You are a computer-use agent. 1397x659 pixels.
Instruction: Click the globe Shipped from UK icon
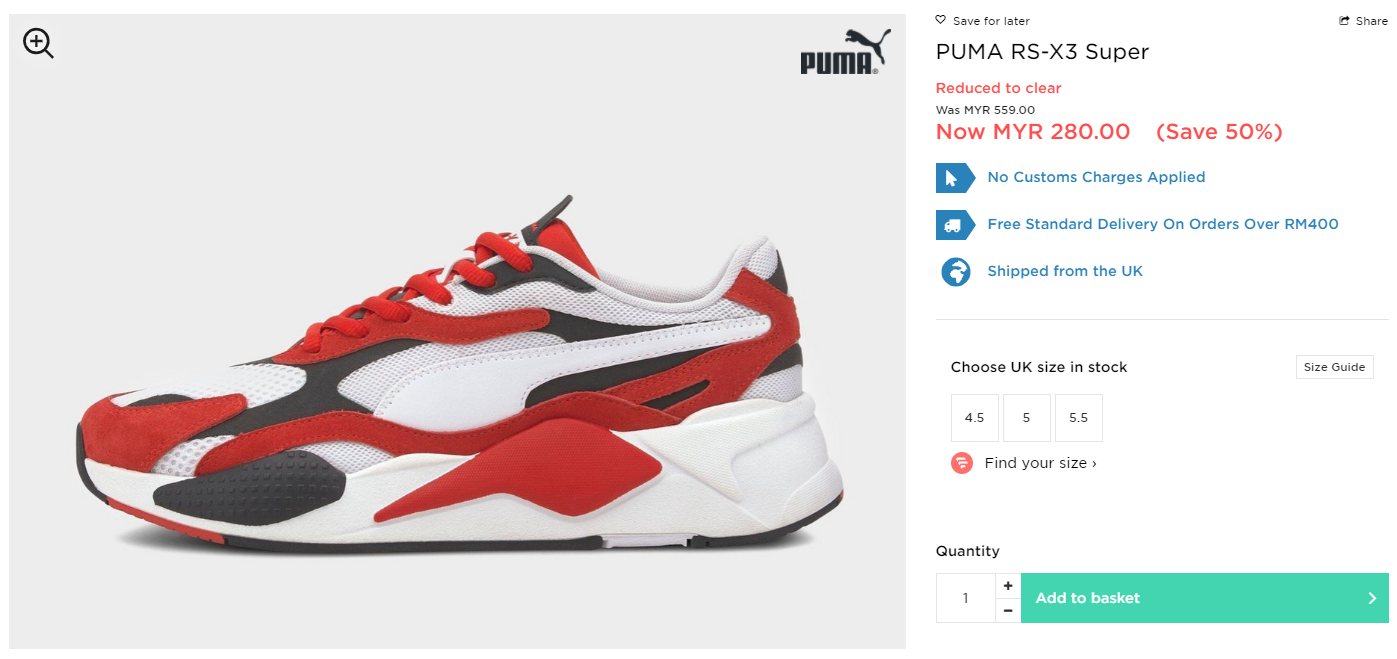click(956, 272)
